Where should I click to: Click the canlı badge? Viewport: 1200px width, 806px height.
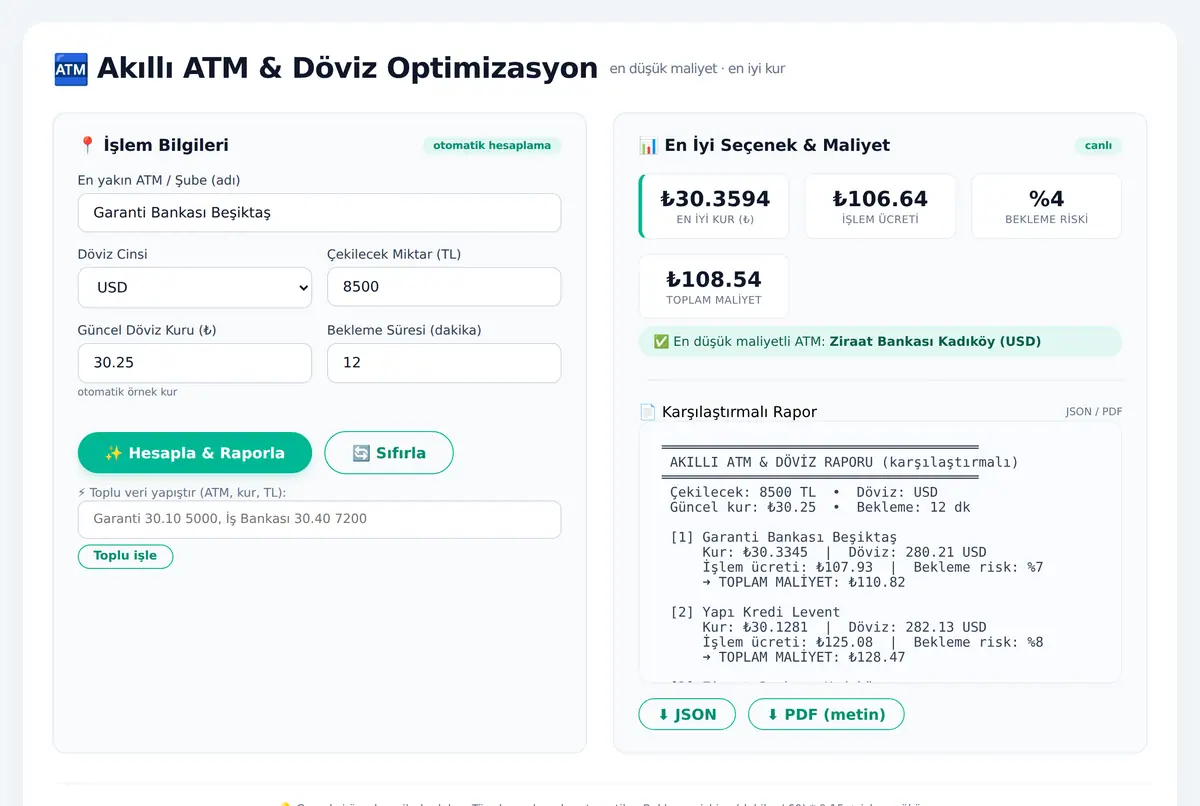[1098, 146]
